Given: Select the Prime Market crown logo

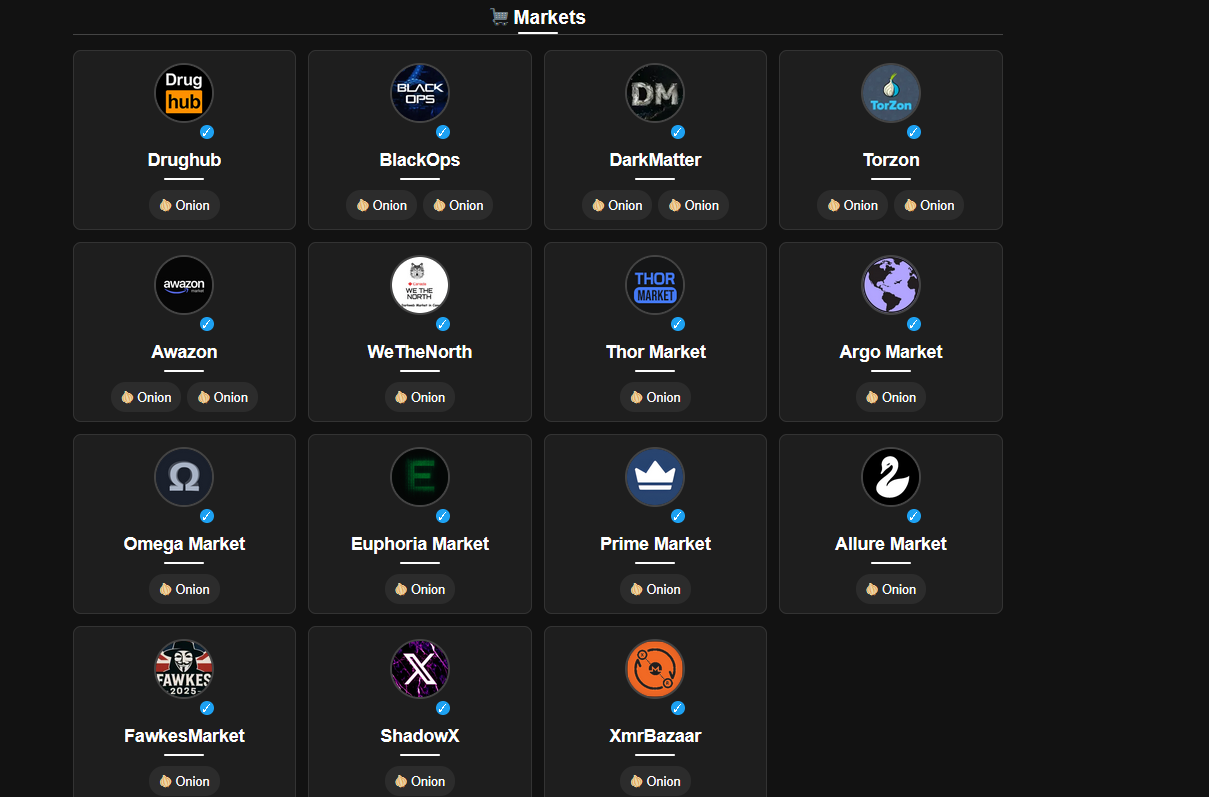Looking at the screenshot, I should tap(655, 477).
